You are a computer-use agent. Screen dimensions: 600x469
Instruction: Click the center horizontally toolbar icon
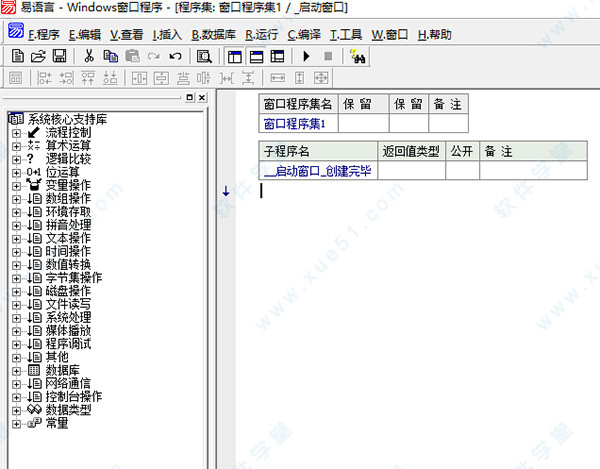[139, 78]
